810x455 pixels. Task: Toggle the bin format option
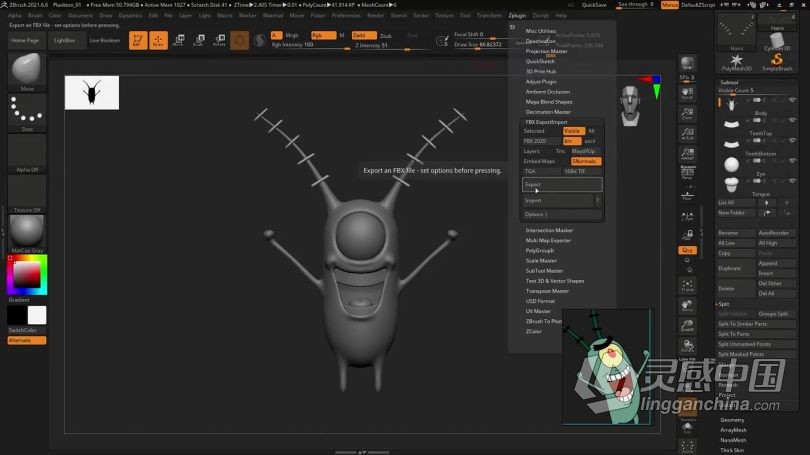[572, 141]
